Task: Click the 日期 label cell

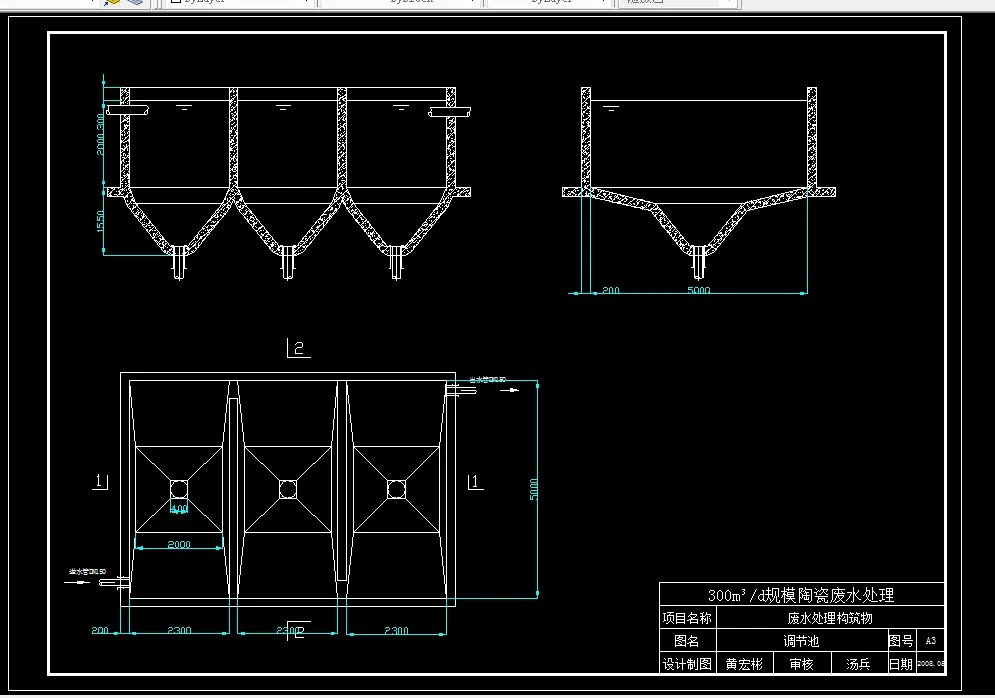Action: (x=900, y=664)
